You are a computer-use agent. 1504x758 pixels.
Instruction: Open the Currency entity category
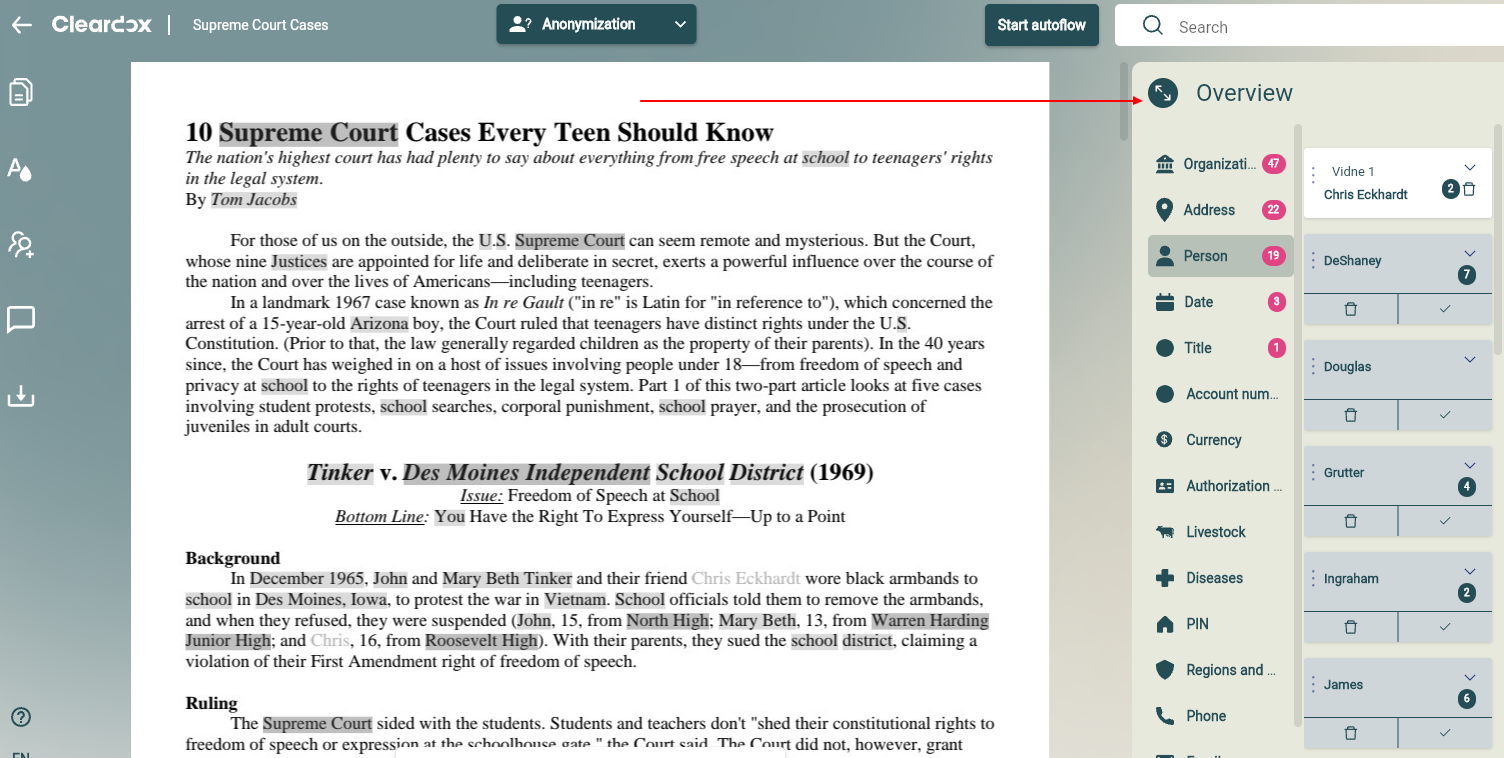1213,439
